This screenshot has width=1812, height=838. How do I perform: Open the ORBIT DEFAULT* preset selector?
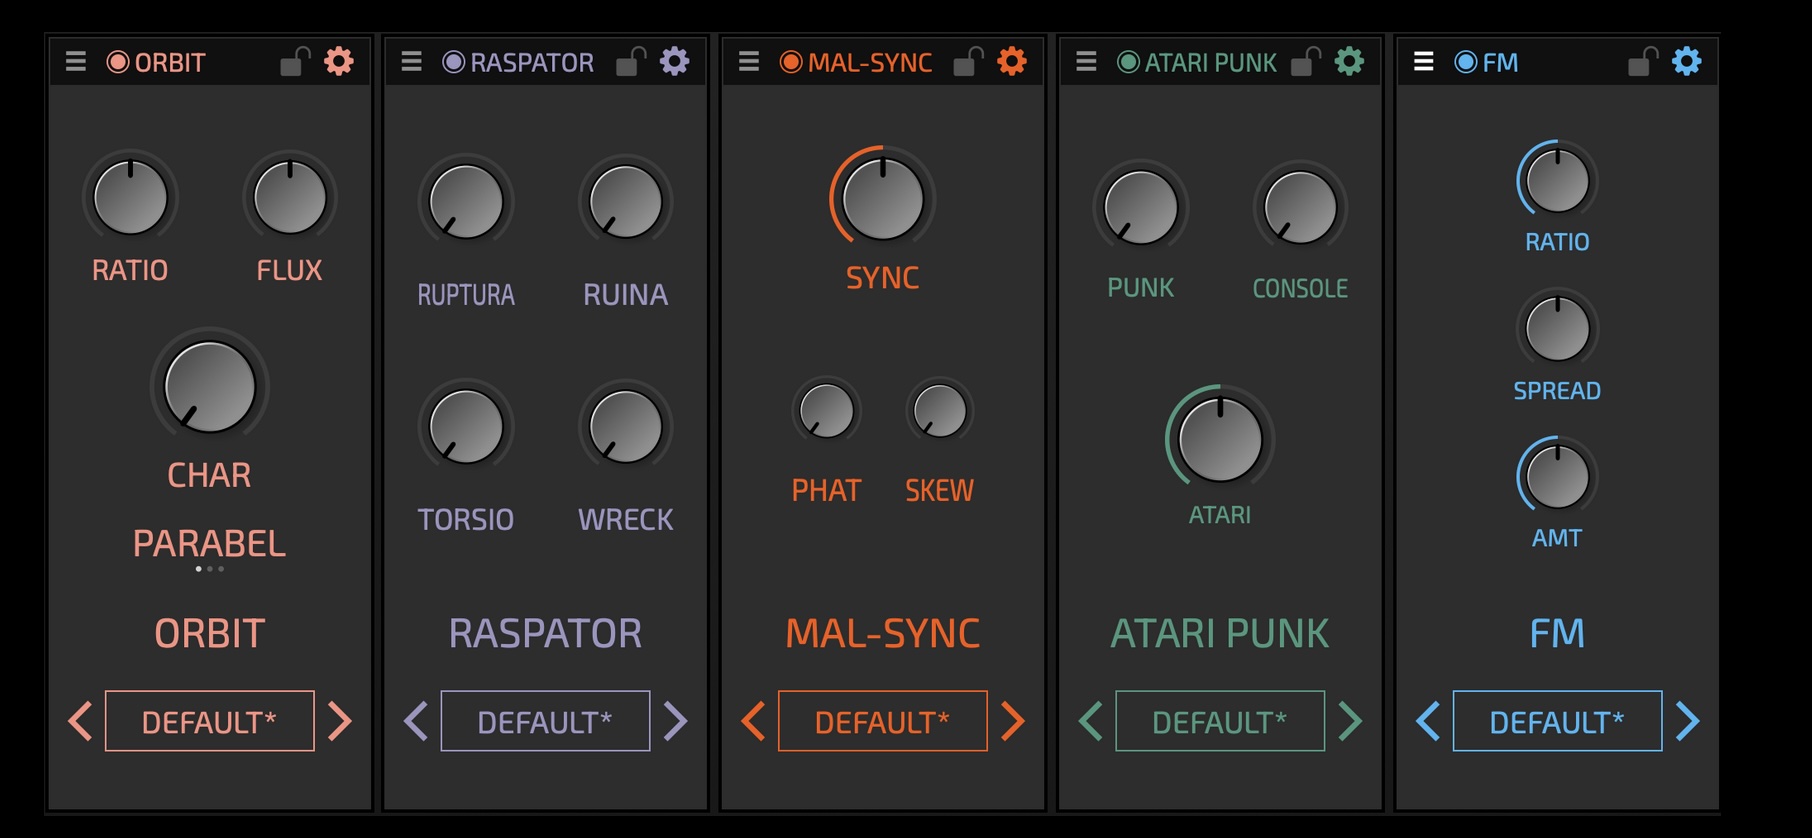(210, 721)
